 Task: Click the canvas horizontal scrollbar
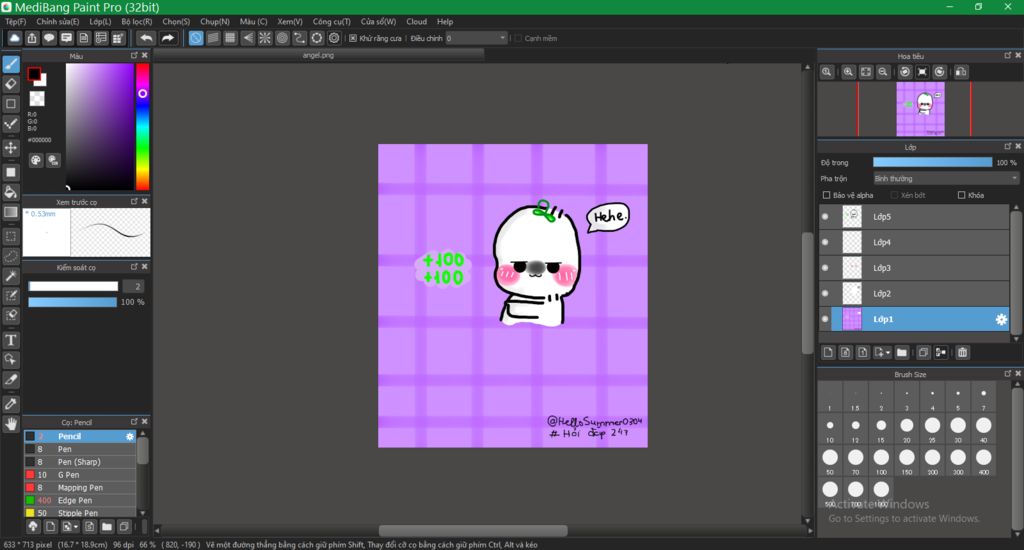[473, 531]
